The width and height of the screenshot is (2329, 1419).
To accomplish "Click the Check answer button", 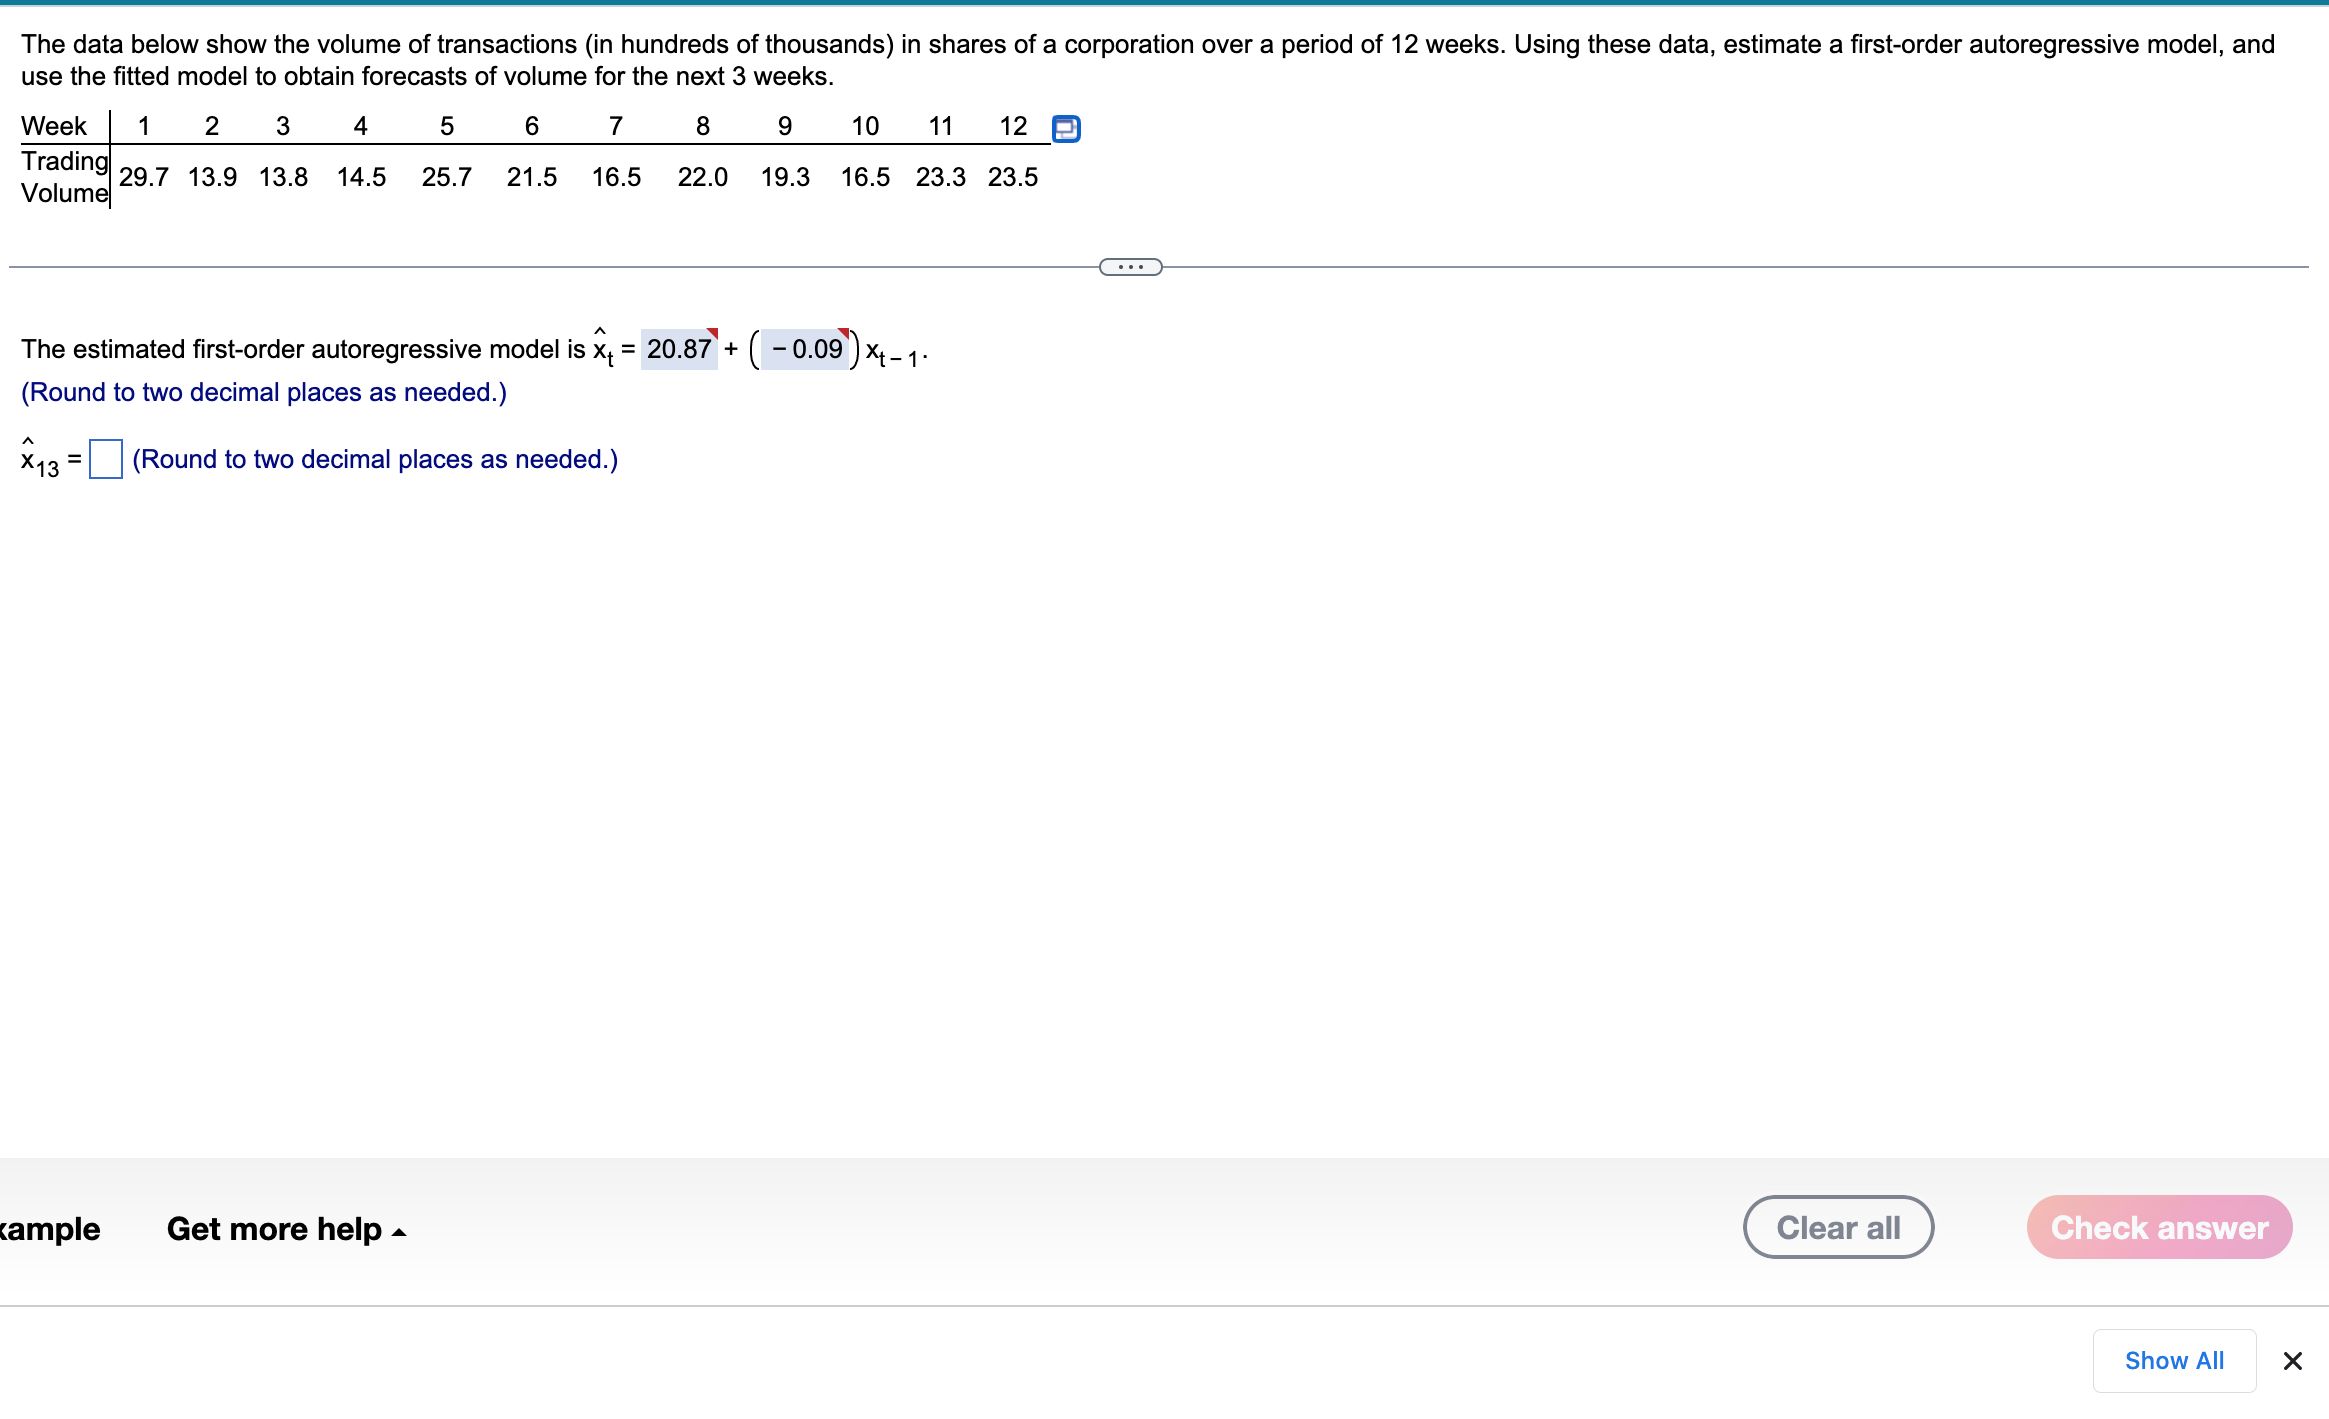I will coord(2157,1227).
